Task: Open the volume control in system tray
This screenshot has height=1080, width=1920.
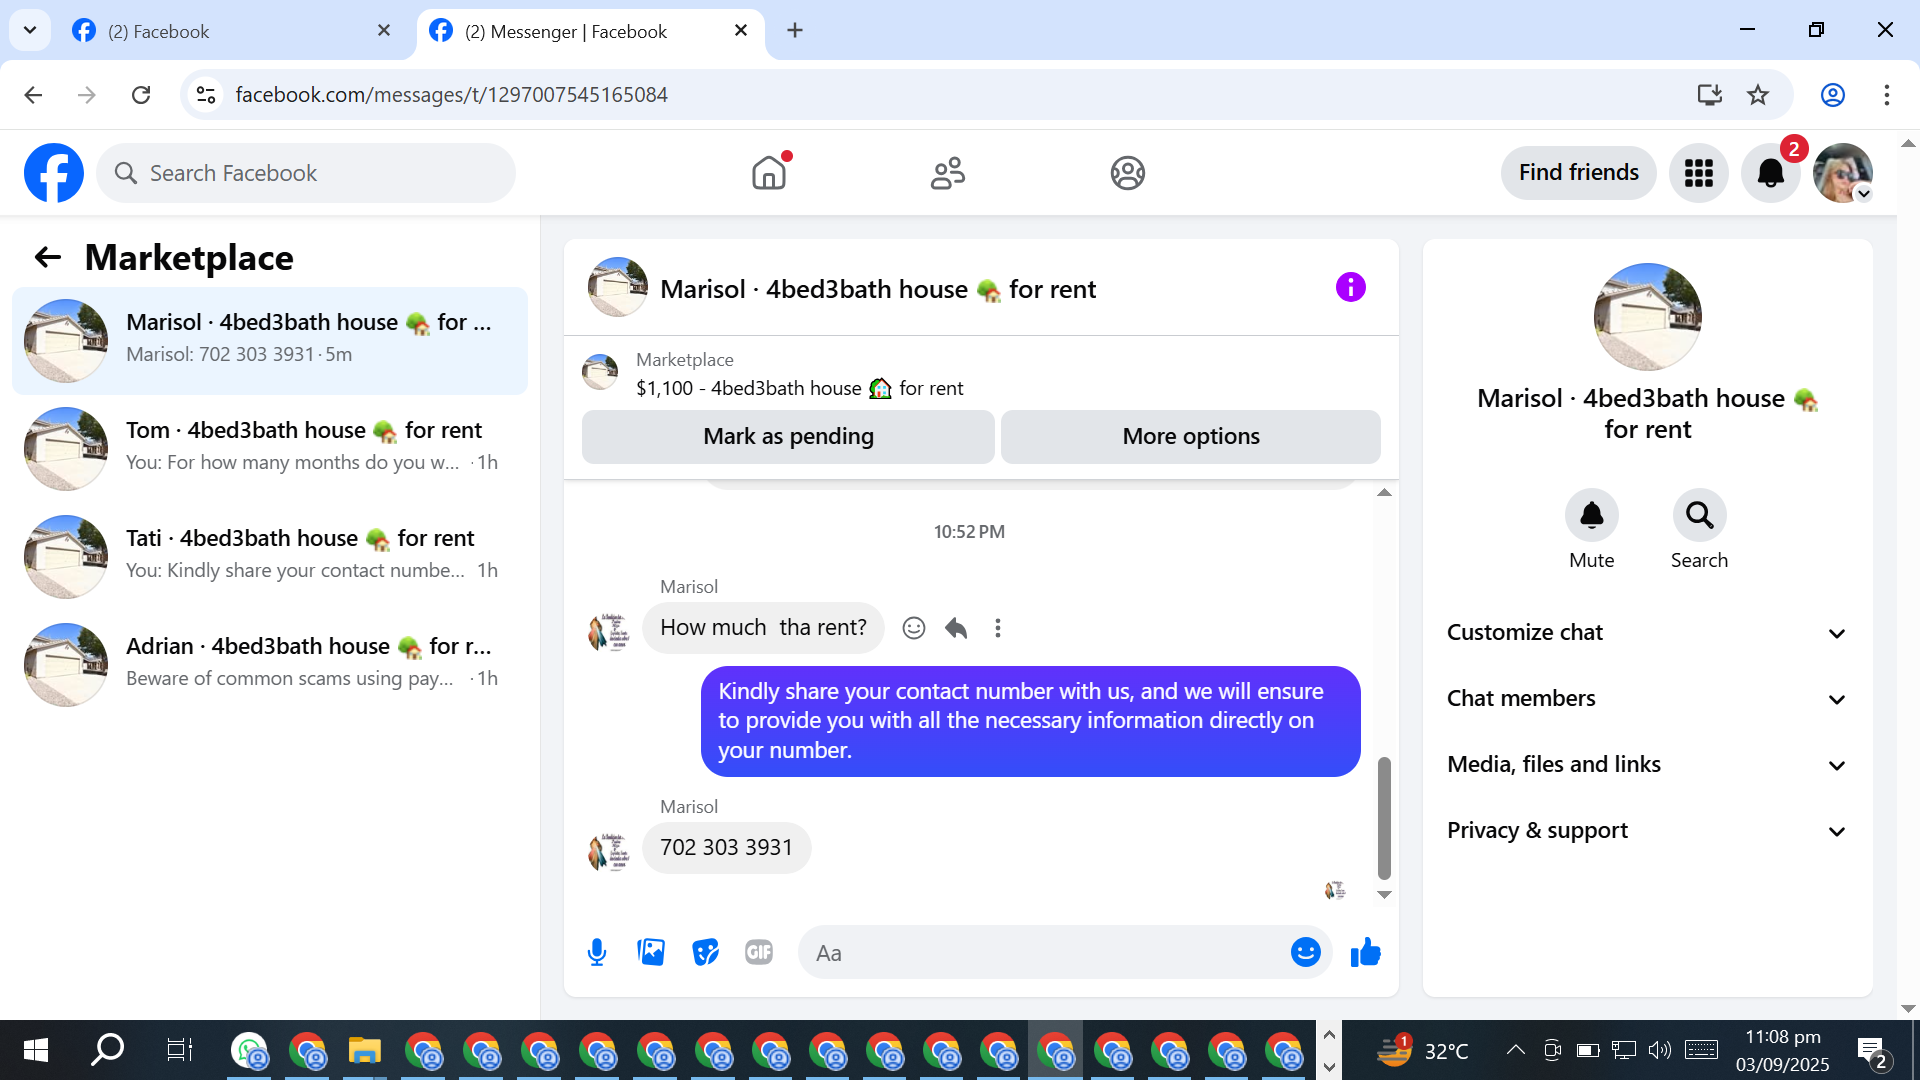Action: pos(1659,1050)
